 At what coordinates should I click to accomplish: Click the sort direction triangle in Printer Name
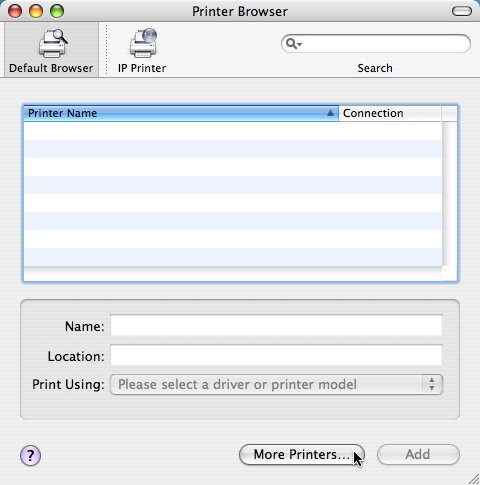330,113
